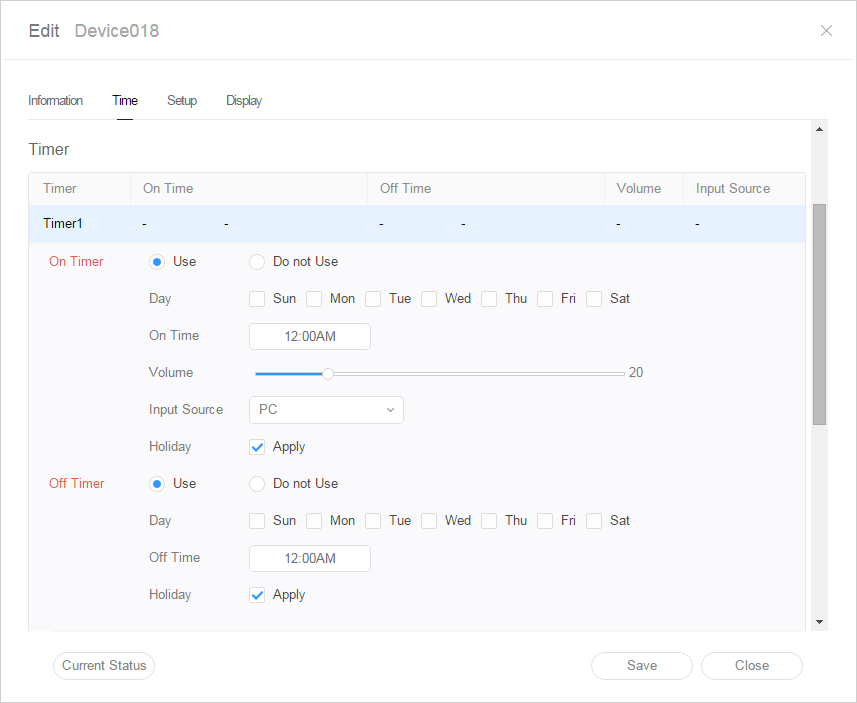Select 'Use' radio for Off Timer
Viewport: 857px width, 703px height.
tap(157, 484)
